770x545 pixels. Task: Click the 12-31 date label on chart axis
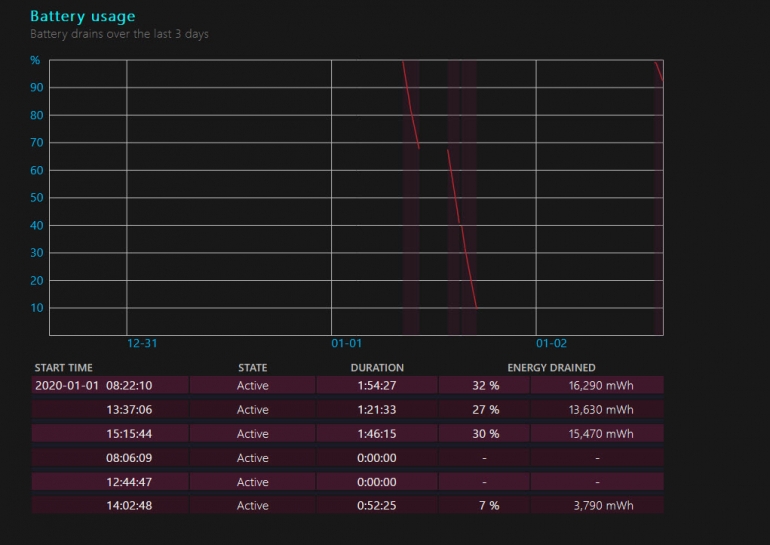(x=141, y=343)
